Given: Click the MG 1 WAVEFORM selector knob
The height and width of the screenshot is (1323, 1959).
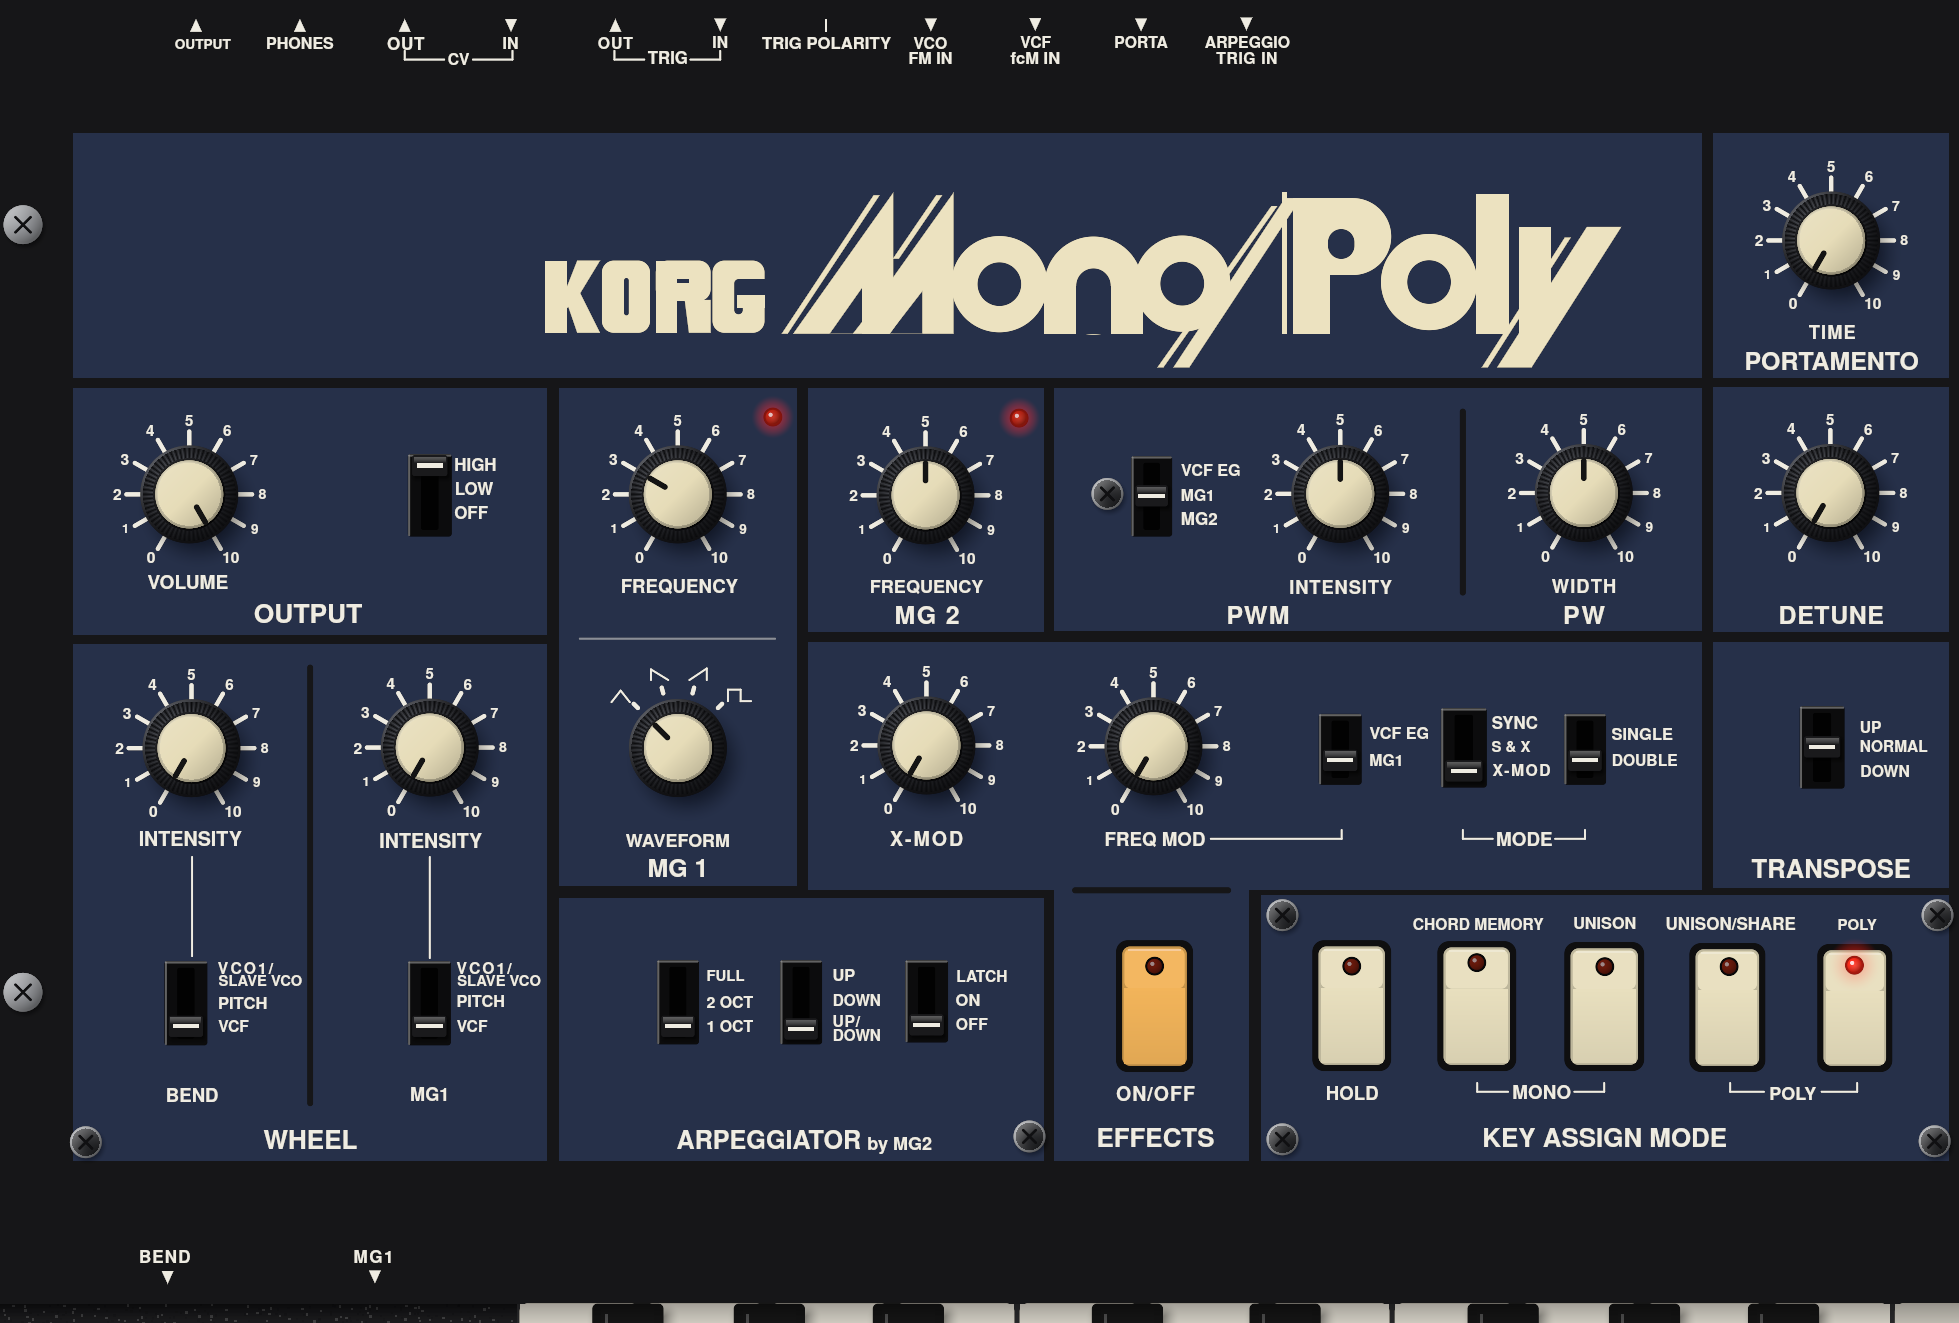Looking at the screenshot, I should click(677, 748).
